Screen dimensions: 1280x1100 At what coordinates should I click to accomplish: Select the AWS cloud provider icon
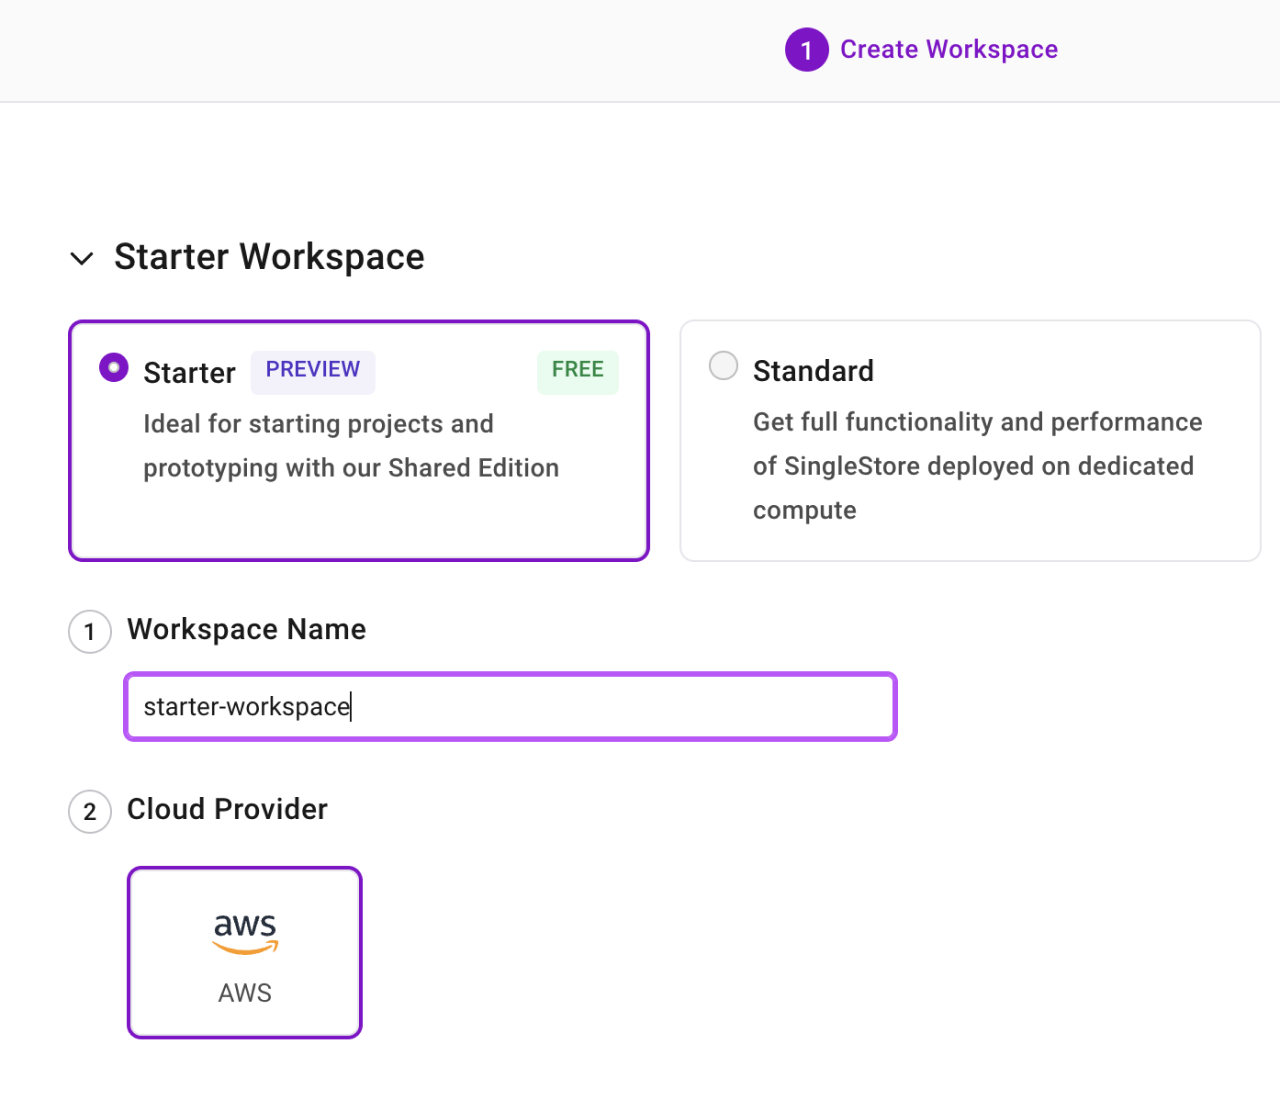point(244,951)
